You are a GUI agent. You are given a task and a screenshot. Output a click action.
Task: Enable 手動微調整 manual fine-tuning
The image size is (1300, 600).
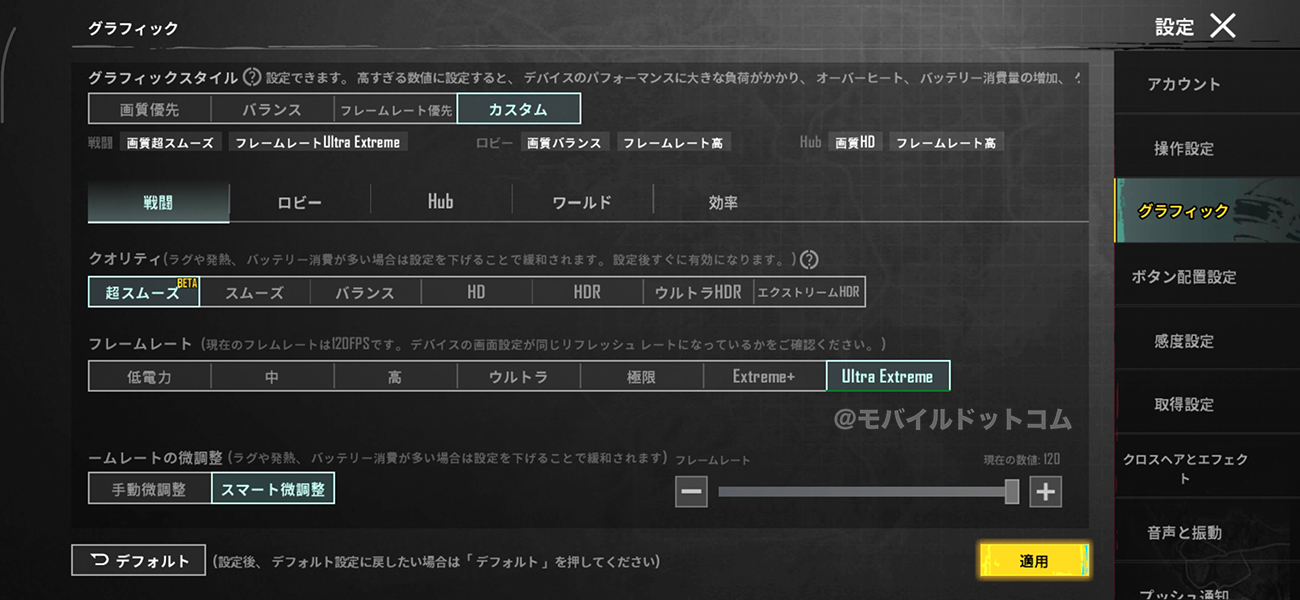tap(149, 490)
